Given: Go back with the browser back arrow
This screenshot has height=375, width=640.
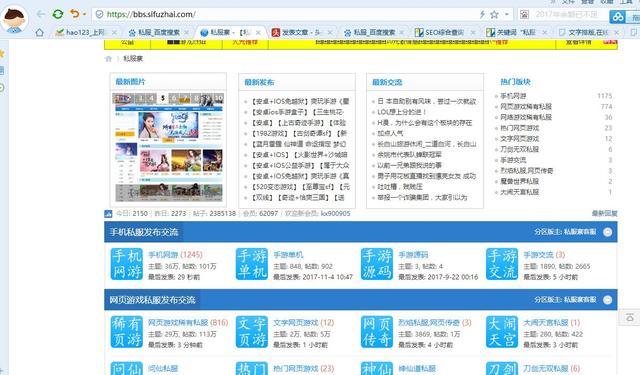Looking at the screenshot, I should click(41, 14).
